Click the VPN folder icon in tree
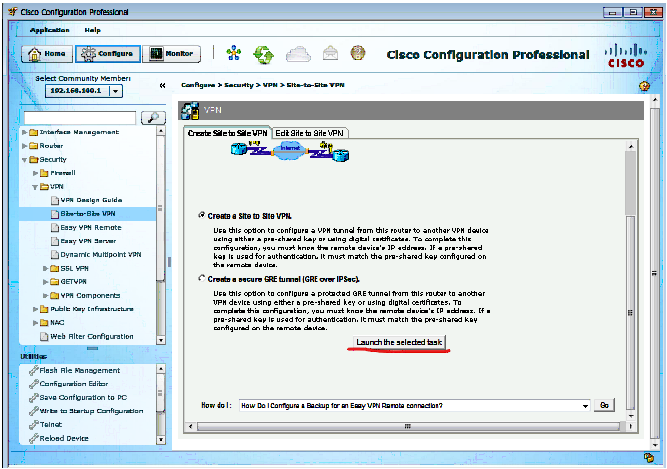This screenshot has height=469, width=667. click(x=44, y=187)
